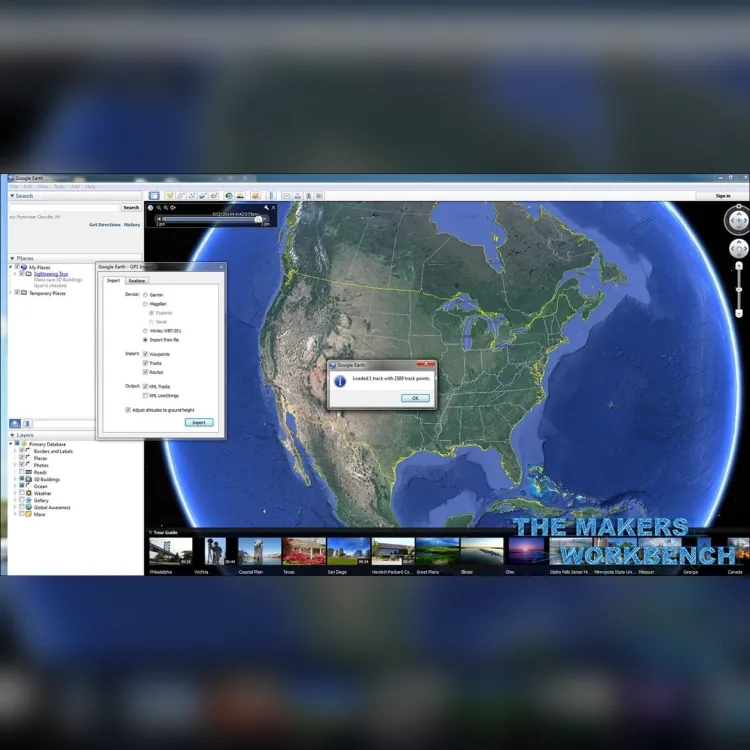Switch to the Realtime tab
This screenshot has height=750, width=750.
pos(137,281)
